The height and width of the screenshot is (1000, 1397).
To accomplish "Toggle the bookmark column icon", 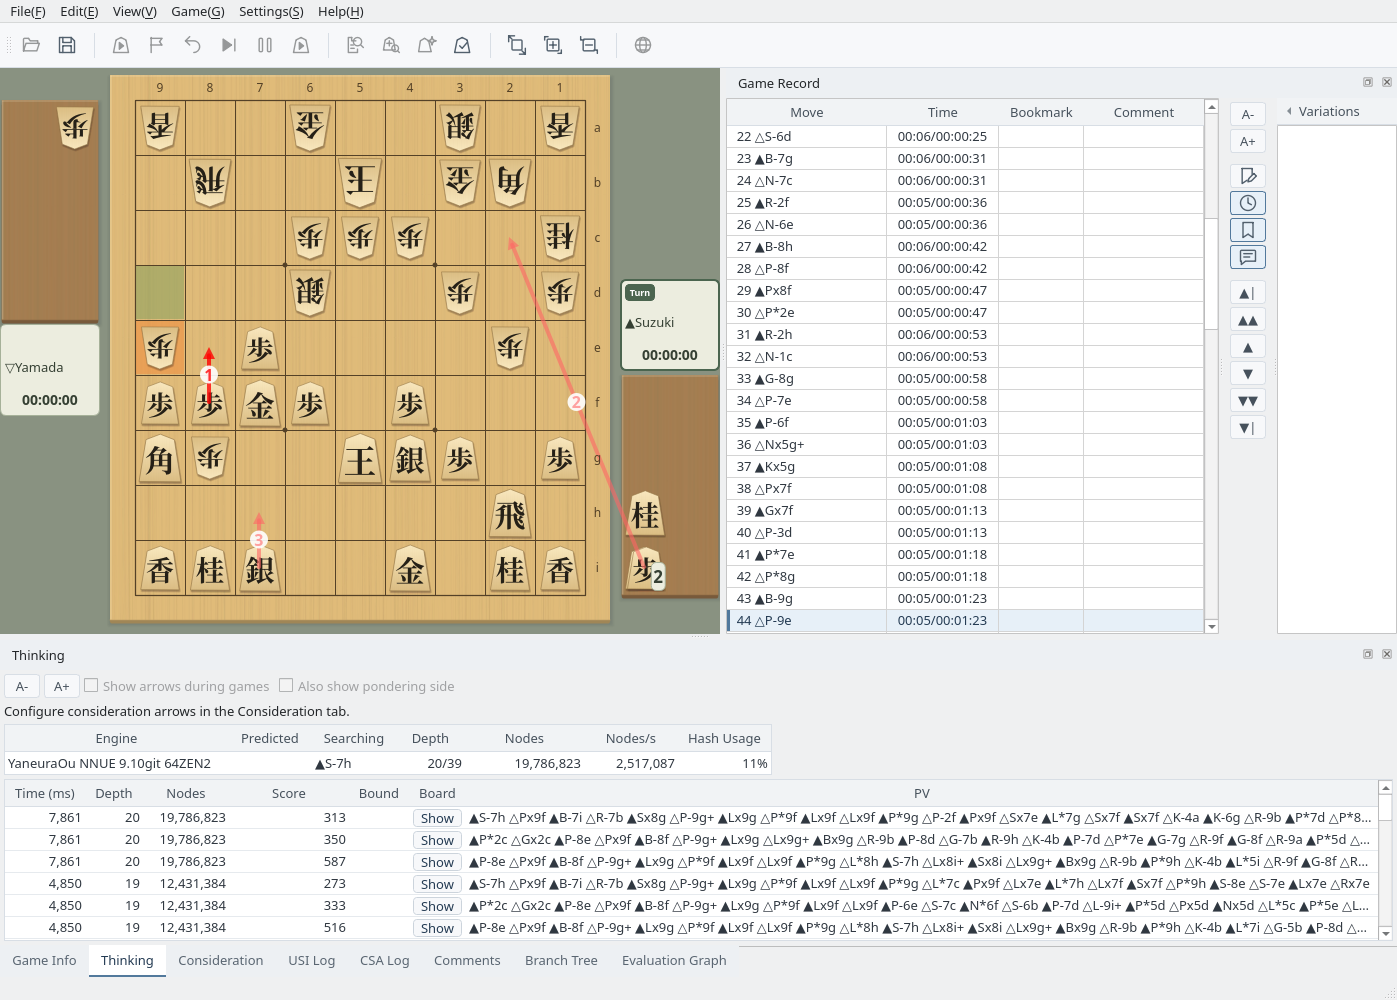I will 1248,230.
